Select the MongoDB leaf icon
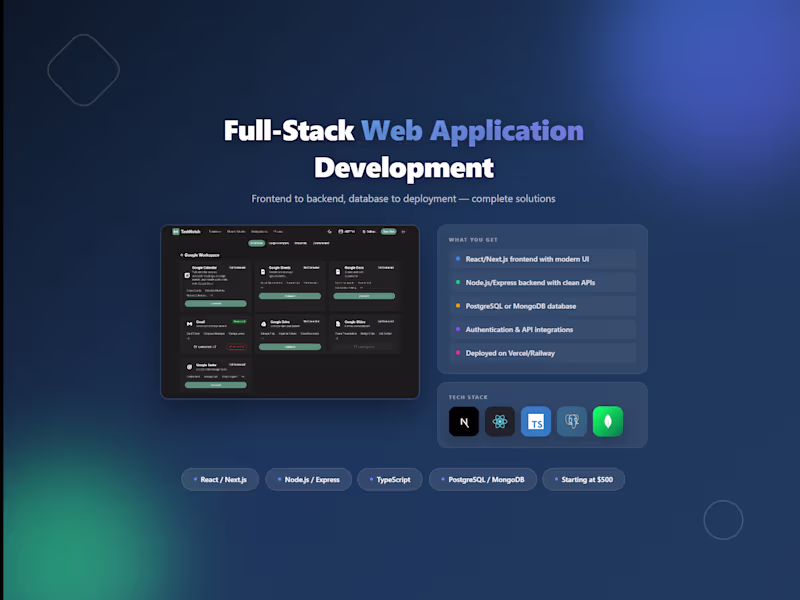Screen dimensions: 800x600 (608, 421)
